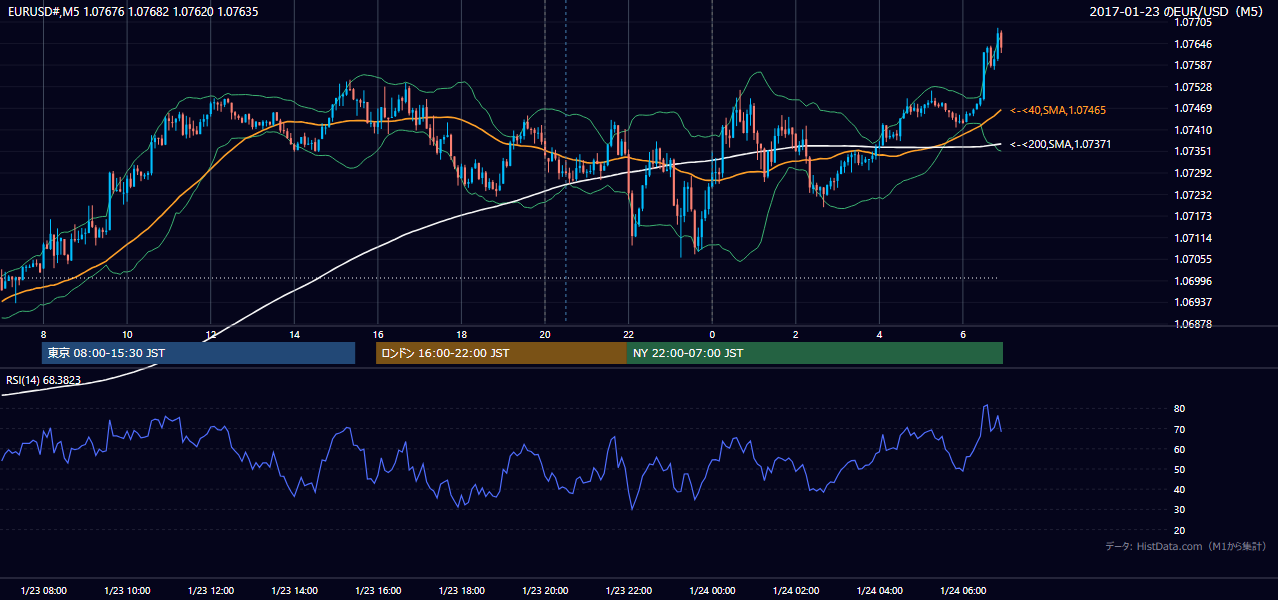Click bottom time label 1/24 00:00
The height and width of the screenshot is (600, 1278).
tap(712, 591)
